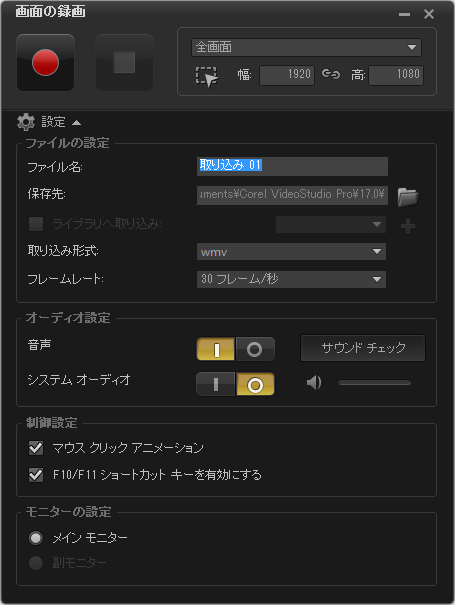This screenshot has height=605, width=455.
Task: Mute using the system audio speaker icon
Action: coord(314,383)
